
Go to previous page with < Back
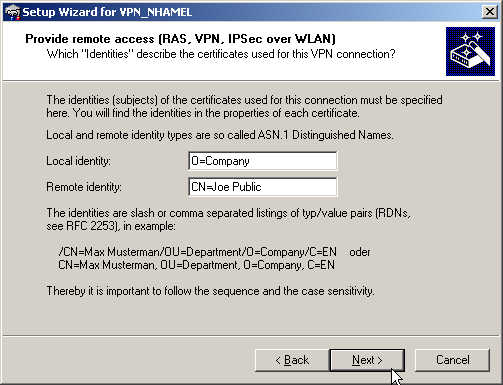coord(292,360)
